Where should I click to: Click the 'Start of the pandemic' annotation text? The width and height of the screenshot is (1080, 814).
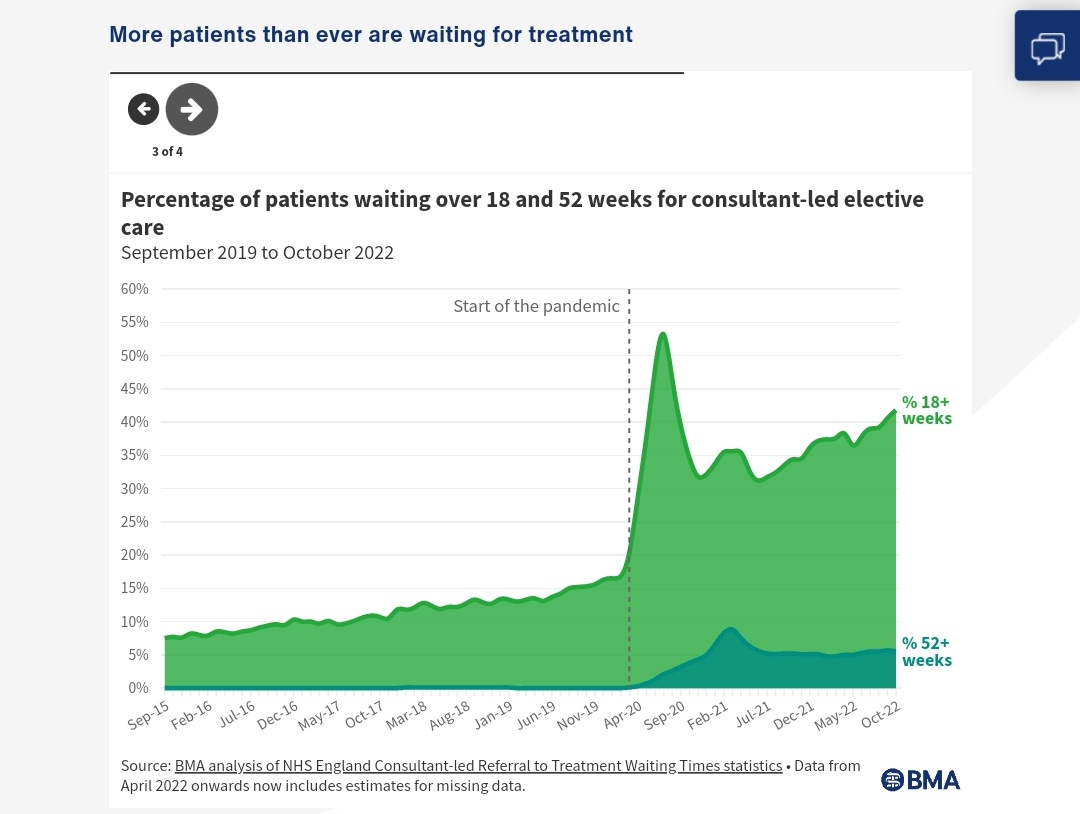[536, 306]
